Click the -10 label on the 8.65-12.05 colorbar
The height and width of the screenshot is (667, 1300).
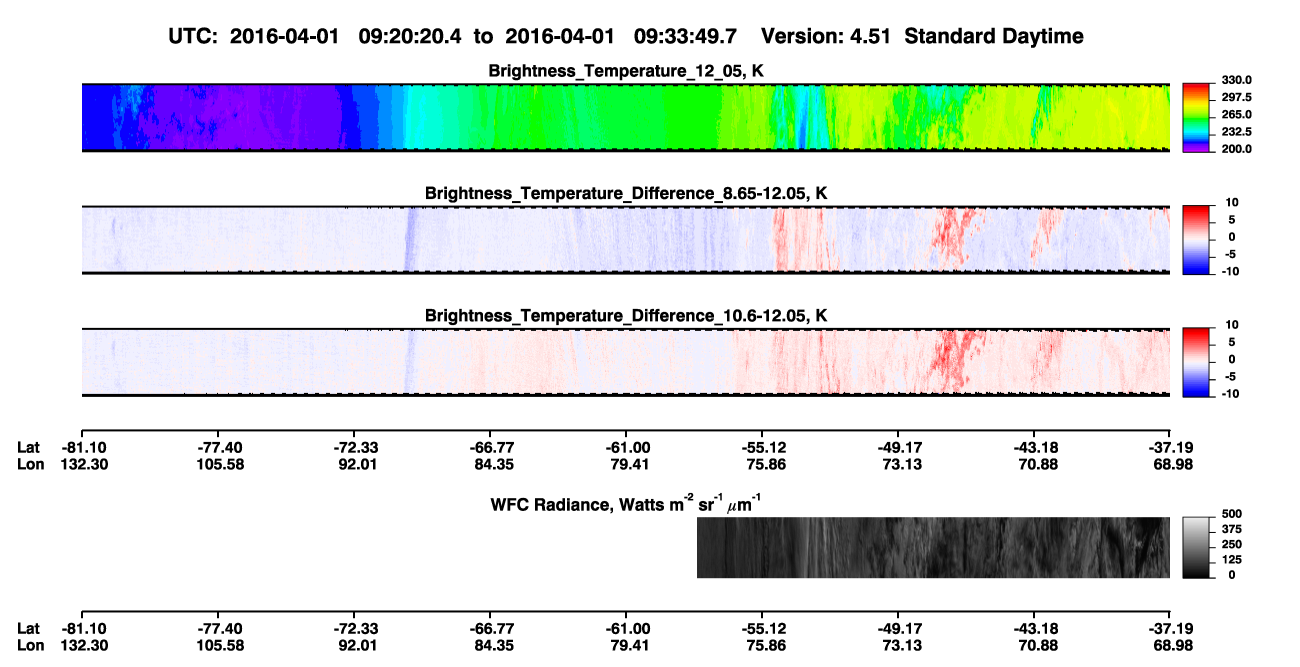point(1231,271)
